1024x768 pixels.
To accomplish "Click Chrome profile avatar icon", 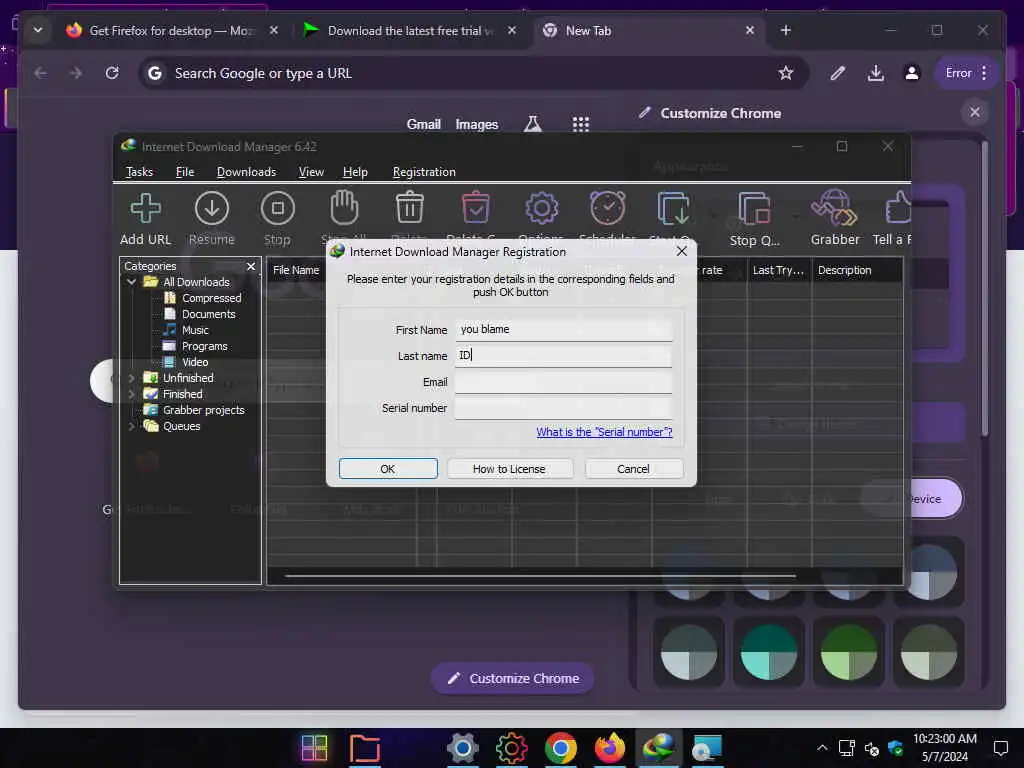I will tap(912, 73).
